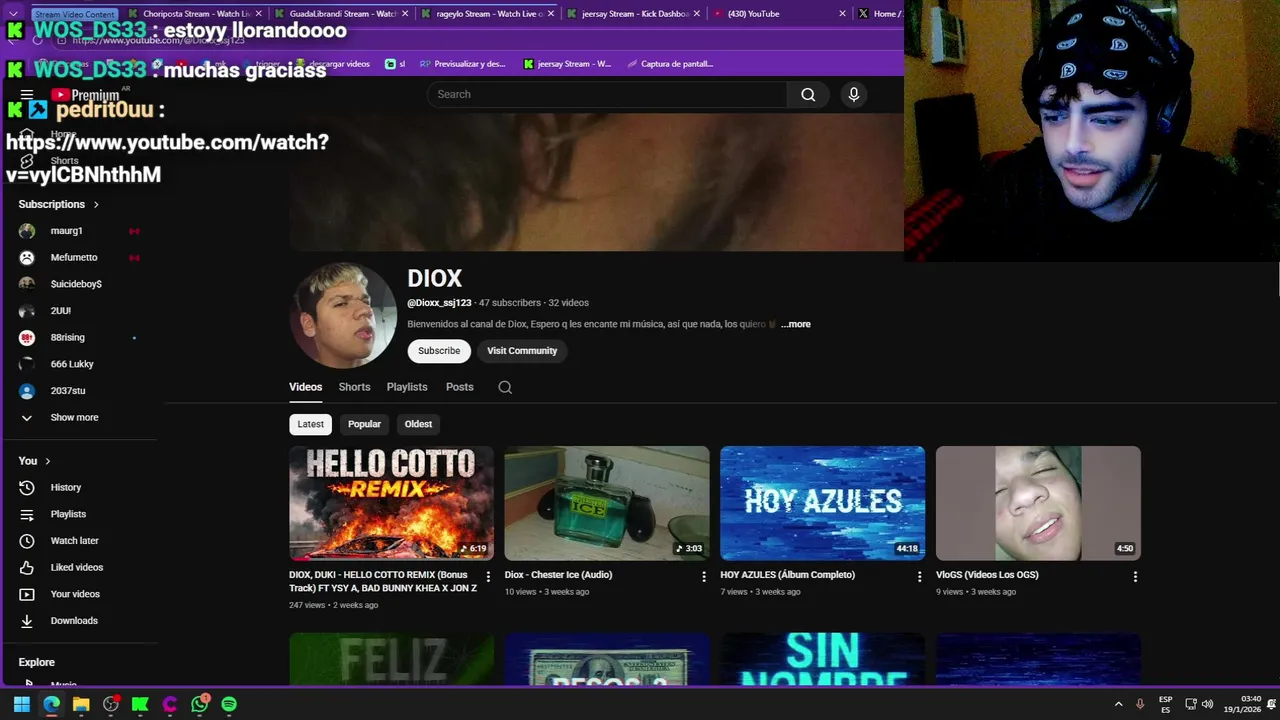This screenshot has height=720, width=1280.
Task: Switch to GuadaLibrandi Stream browser tab
Action: pyautogui.click(x=342, y=14)
